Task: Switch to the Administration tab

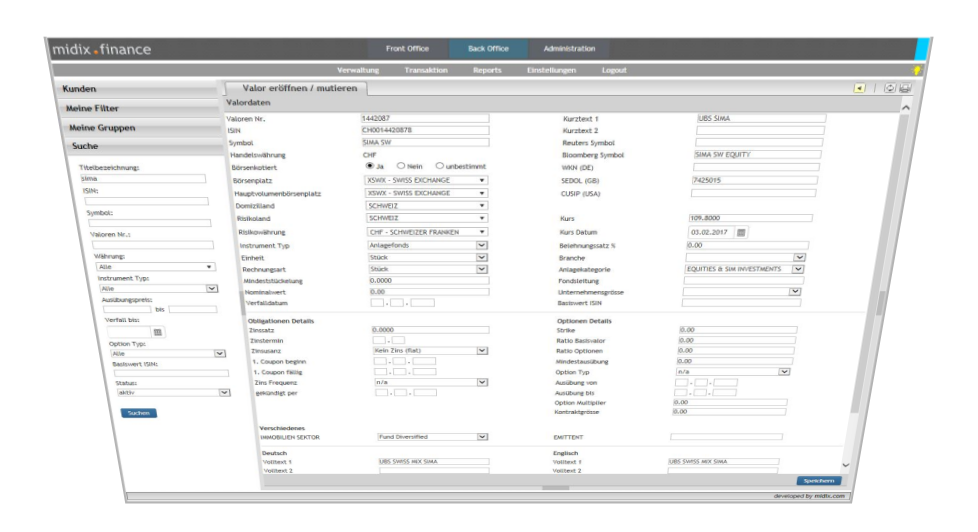Action: click(x=569, y=49)
